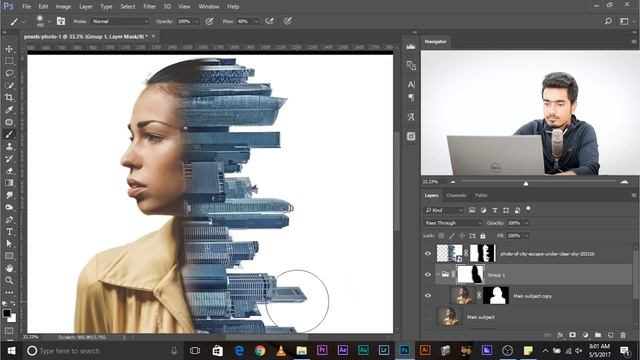This screenshot has width=640, height=360.
Task: Add a layer style with the fx icon
Action: [x=560, y=335]
